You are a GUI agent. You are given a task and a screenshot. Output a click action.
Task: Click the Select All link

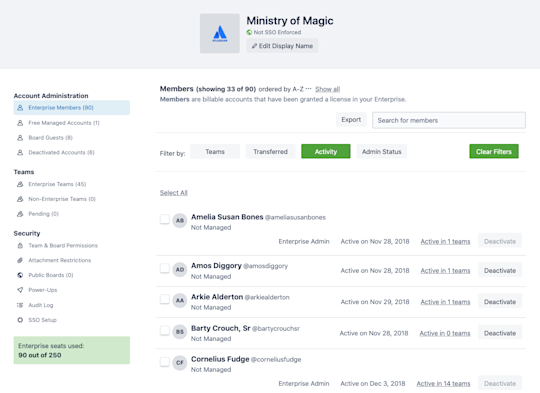click(174, 193)
